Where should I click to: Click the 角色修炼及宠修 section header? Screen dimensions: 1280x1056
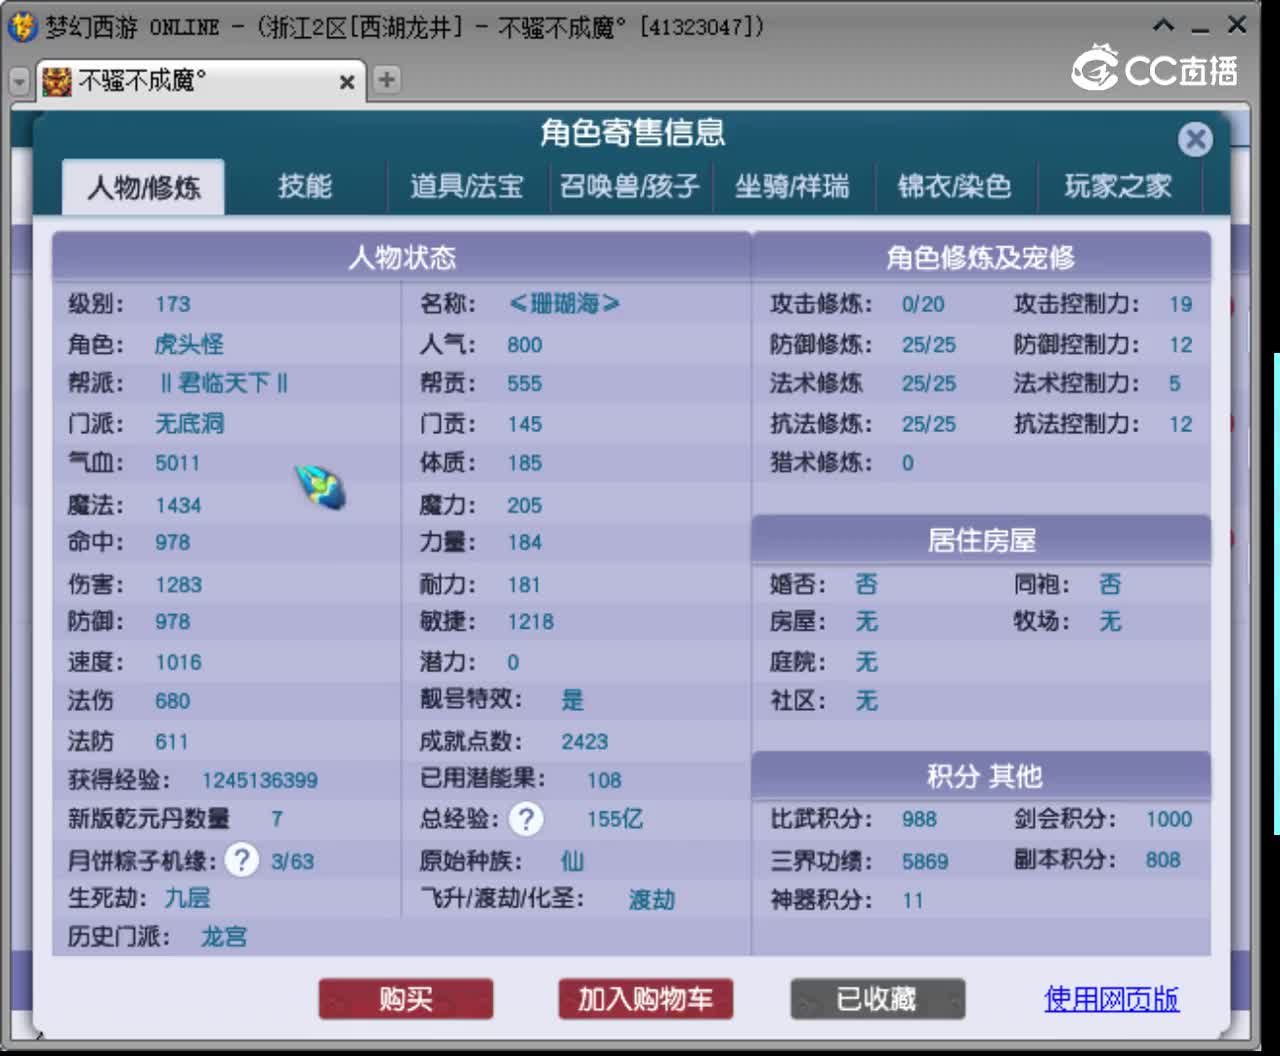(981, 257)
